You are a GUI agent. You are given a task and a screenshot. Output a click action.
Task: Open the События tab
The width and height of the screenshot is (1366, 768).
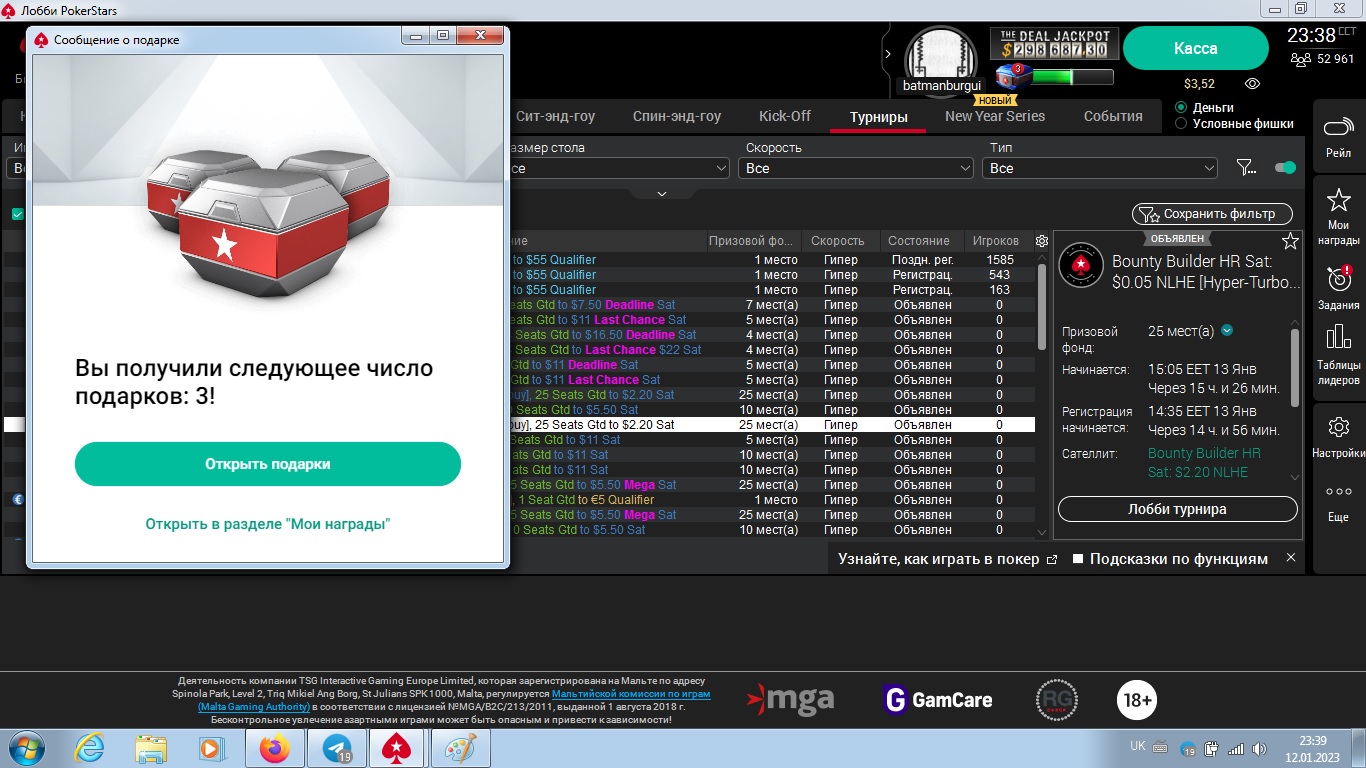pyautogui.click(x=1113, y=116)
